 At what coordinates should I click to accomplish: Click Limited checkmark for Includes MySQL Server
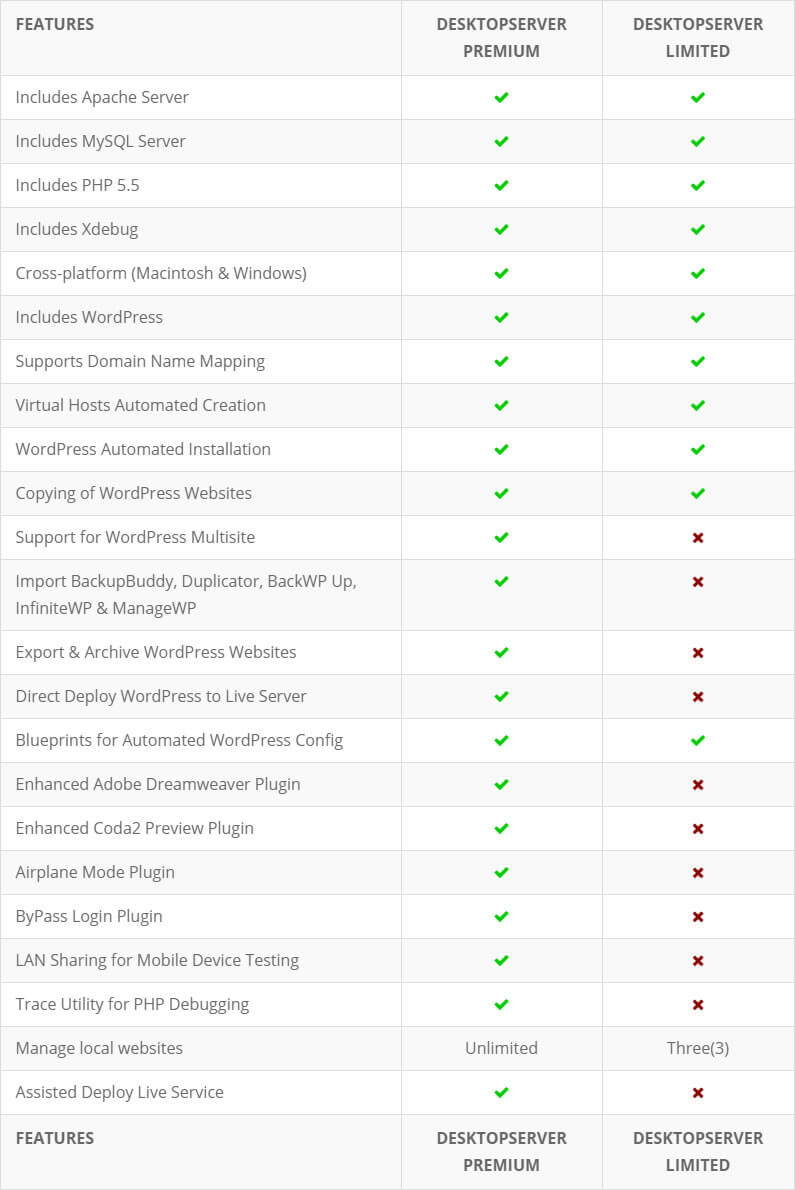[x=698, y=141]
